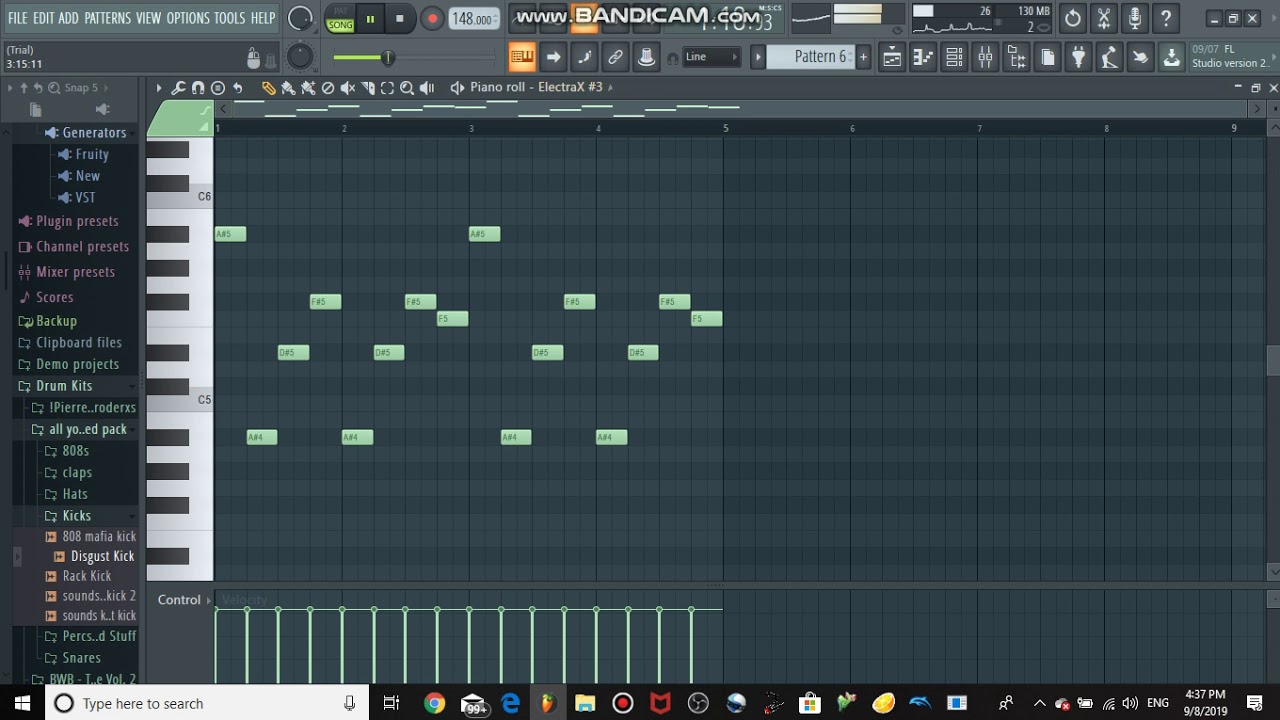Open the EDIT menu

(43, 18)
